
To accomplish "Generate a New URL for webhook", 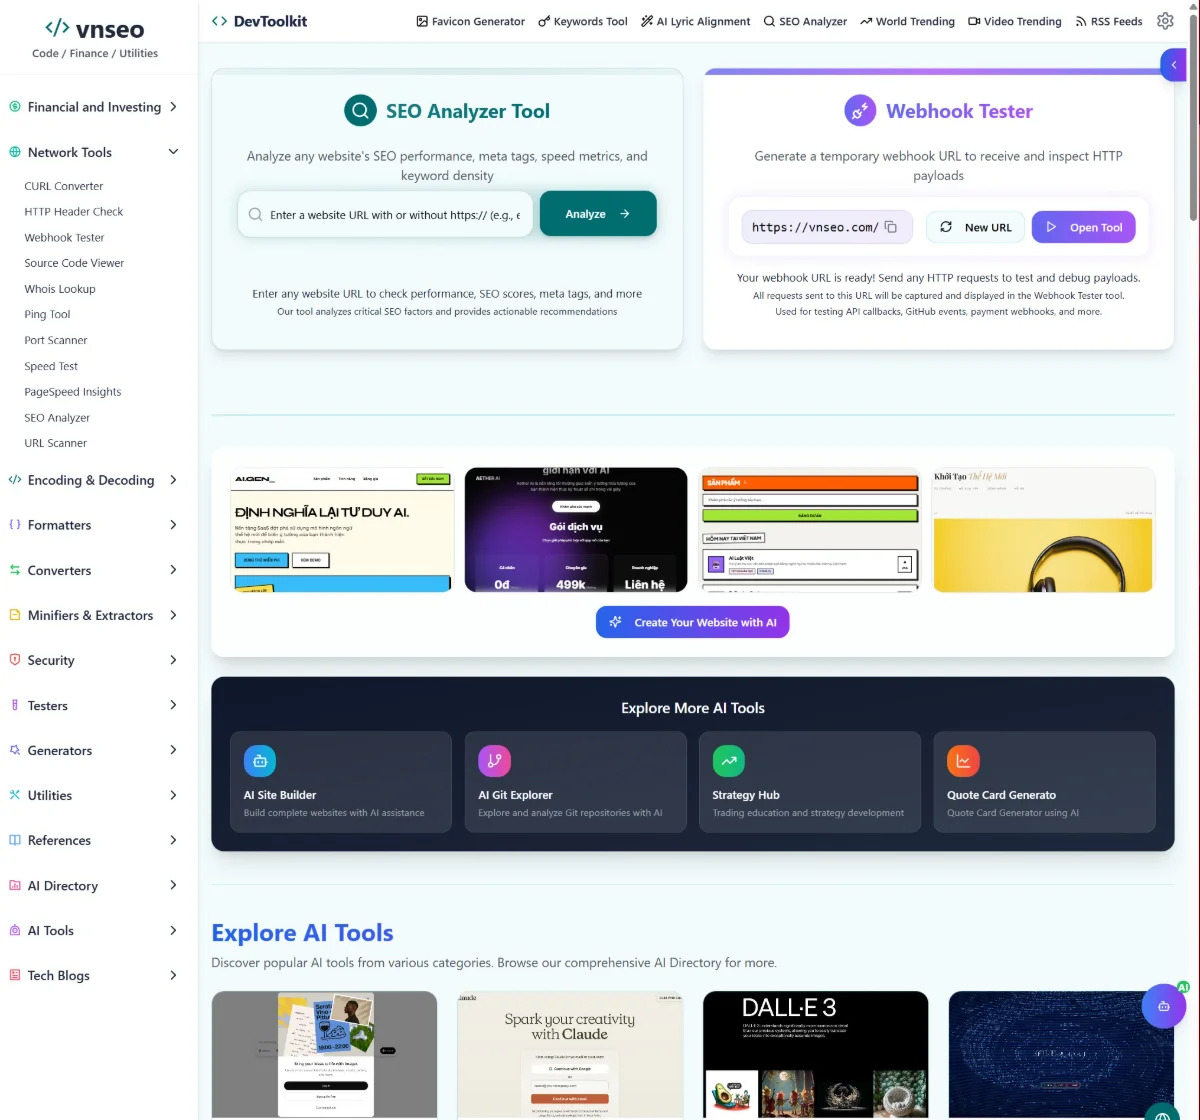I will [976, 227].
